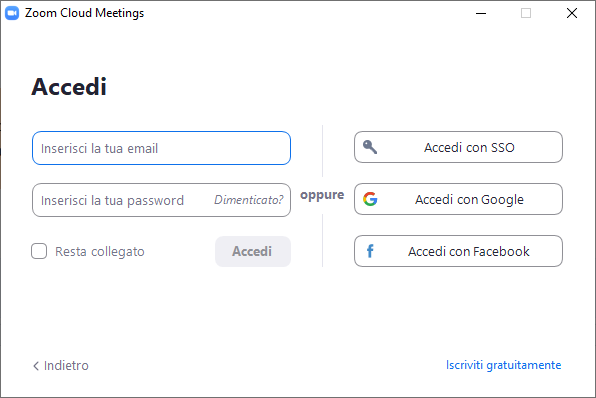Enable the Resta collegato checkbox
This screenshot has height=398, width=596.
click(x=39, y=251)
